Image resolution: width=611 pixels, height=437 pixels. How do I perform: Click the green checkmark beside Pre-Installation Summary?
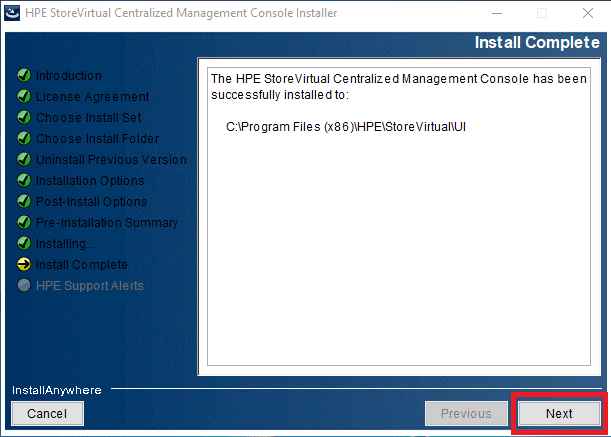click(24, 222)
